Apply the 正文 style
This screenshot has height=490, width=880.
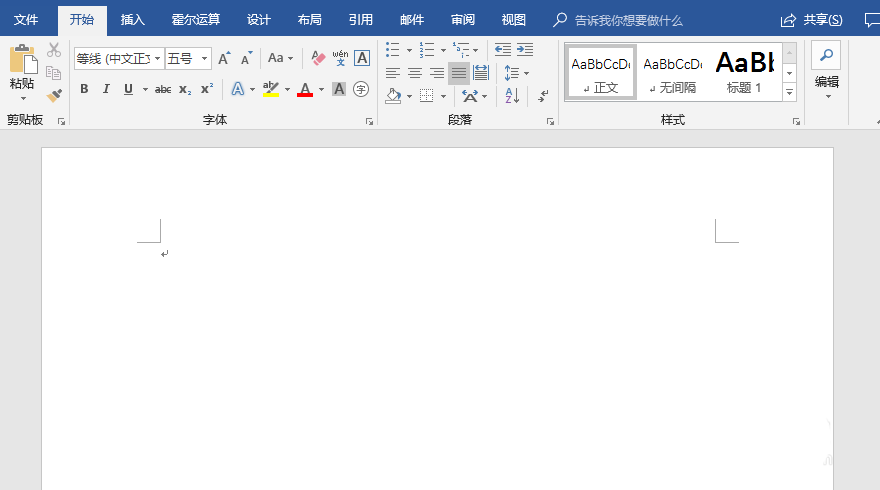tap(601, 73)
